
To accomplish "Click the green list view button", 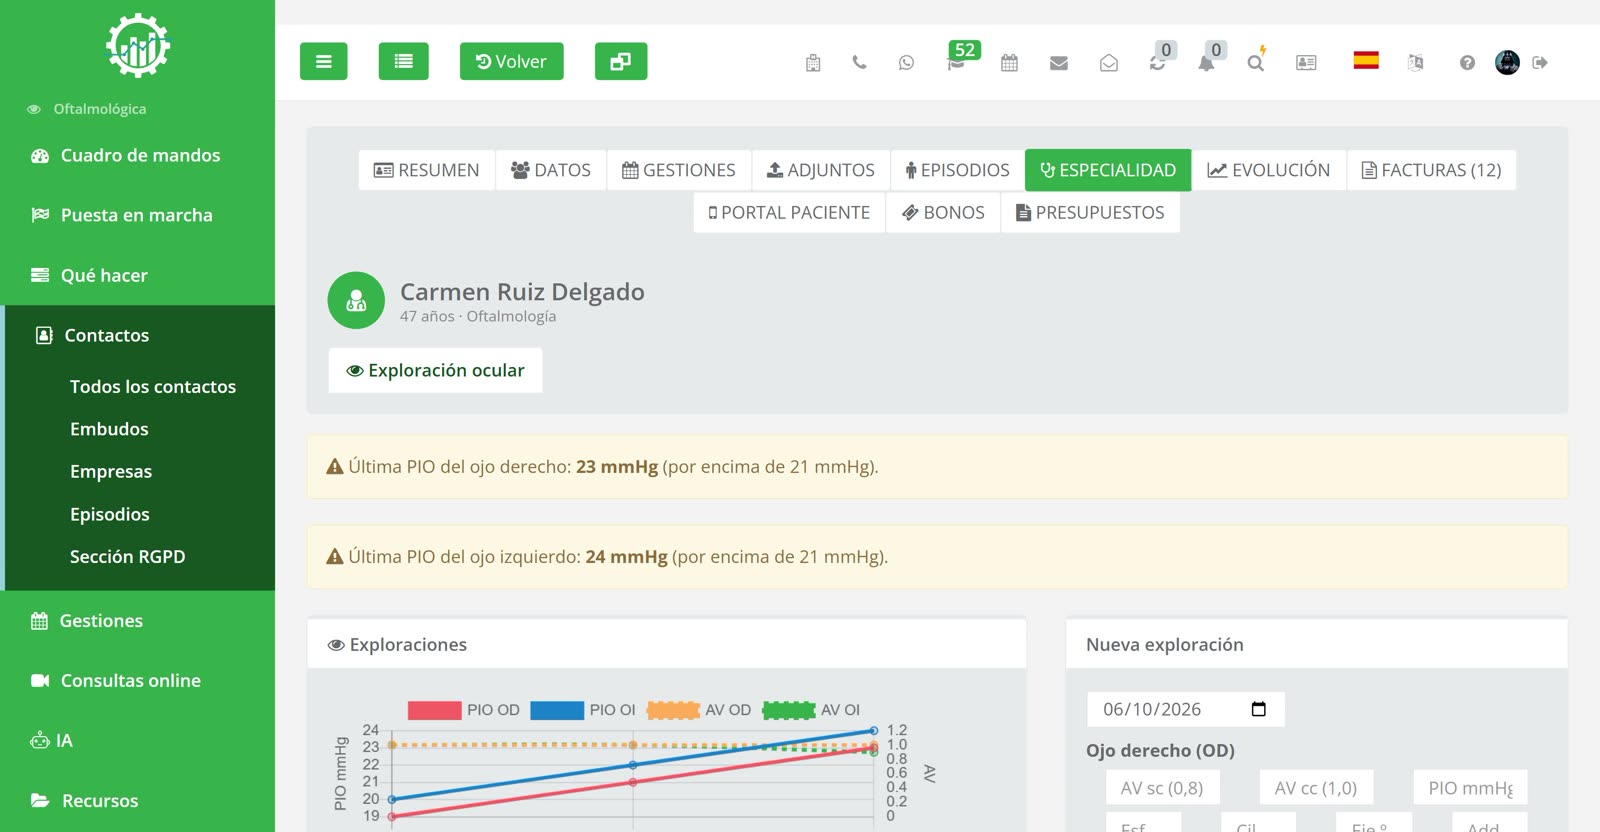I will point(404,61).
